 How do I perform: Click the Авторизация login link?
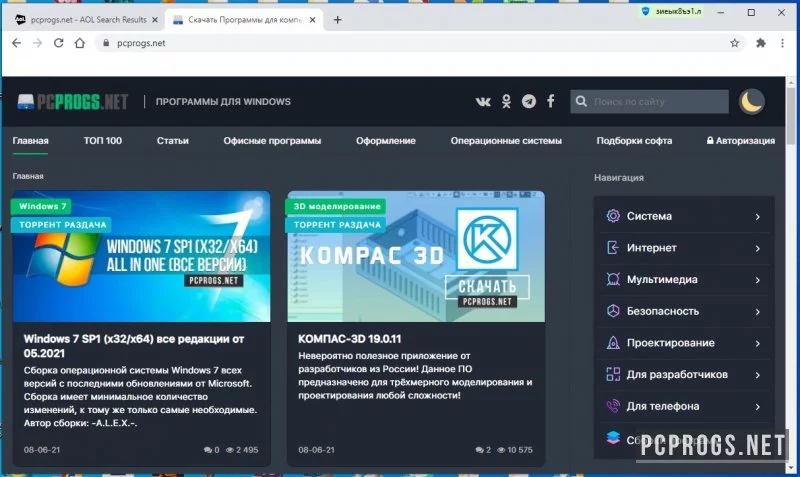tap(741, 141)
